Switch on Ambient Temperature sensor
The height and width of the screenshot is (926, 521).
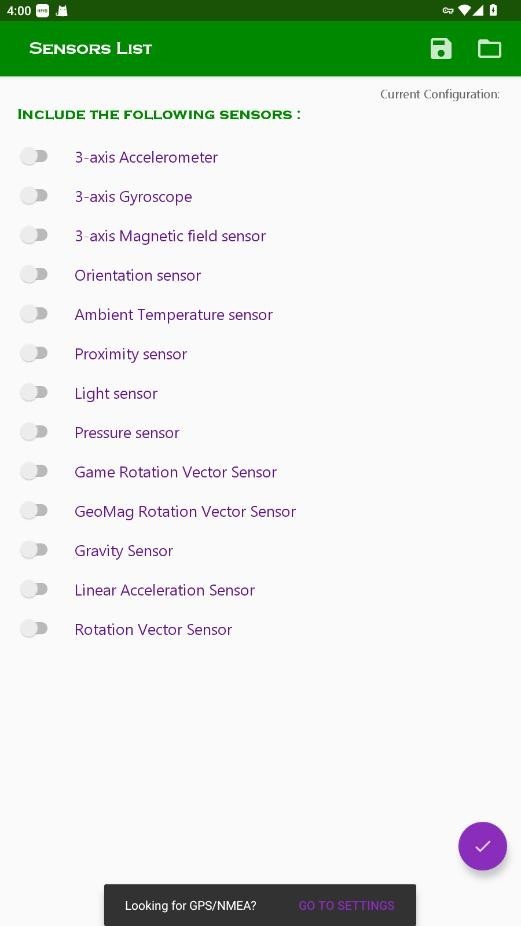click(34, 314)
